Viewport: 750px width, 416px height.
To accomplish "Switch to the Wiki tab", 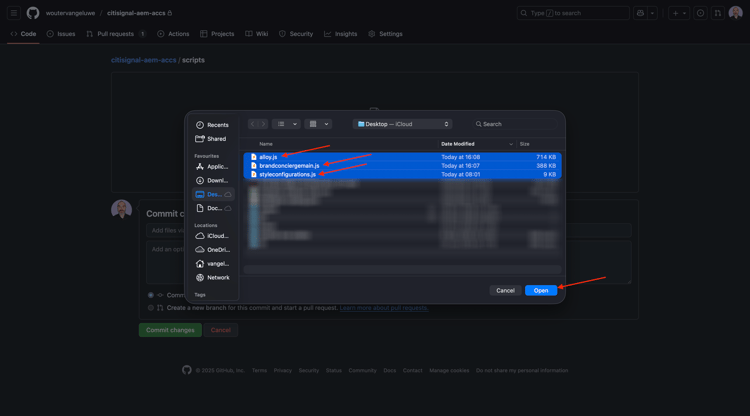I will click(257, 34).
